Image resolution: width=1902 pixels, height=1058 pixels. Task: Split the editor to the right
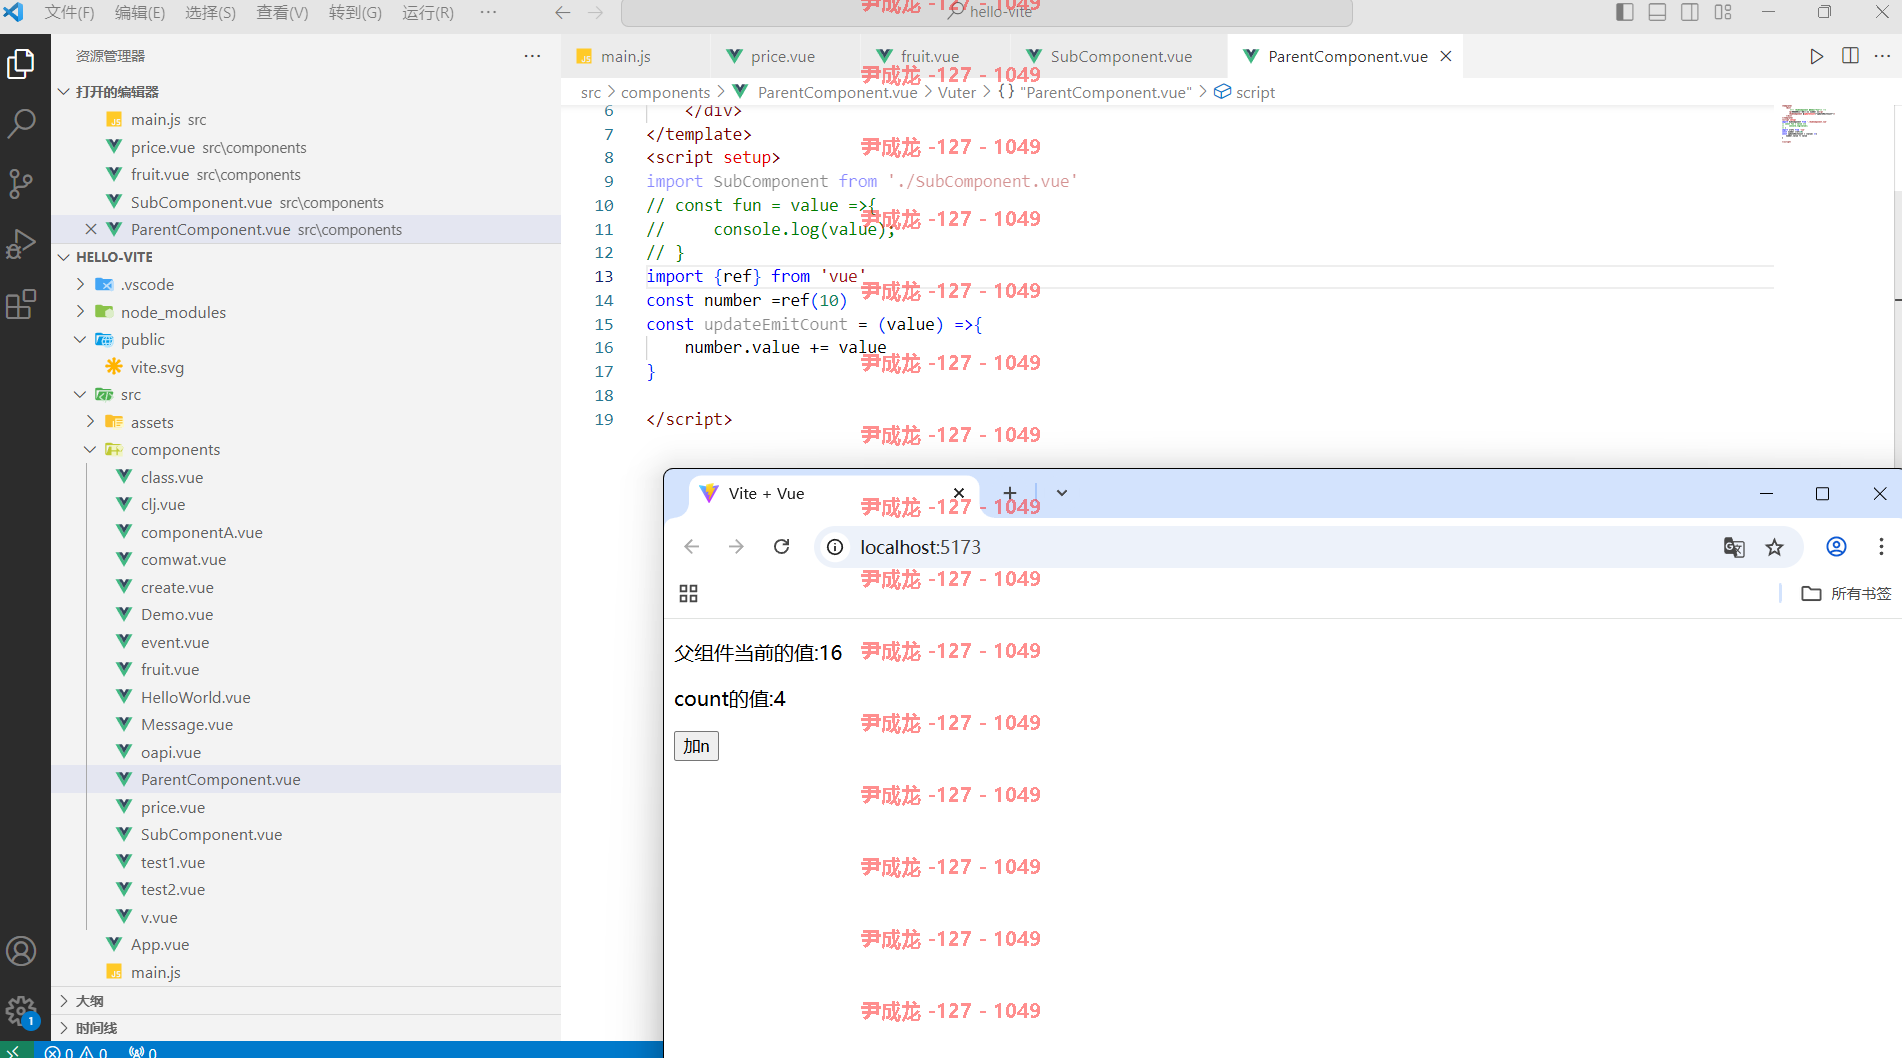(x=1850, y=56)
